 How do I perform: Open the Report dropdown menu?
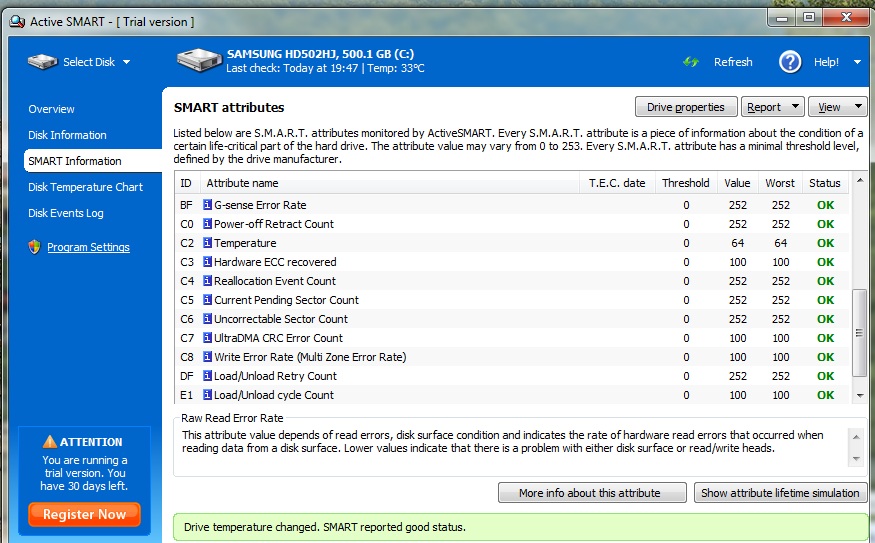click(772, 107)
